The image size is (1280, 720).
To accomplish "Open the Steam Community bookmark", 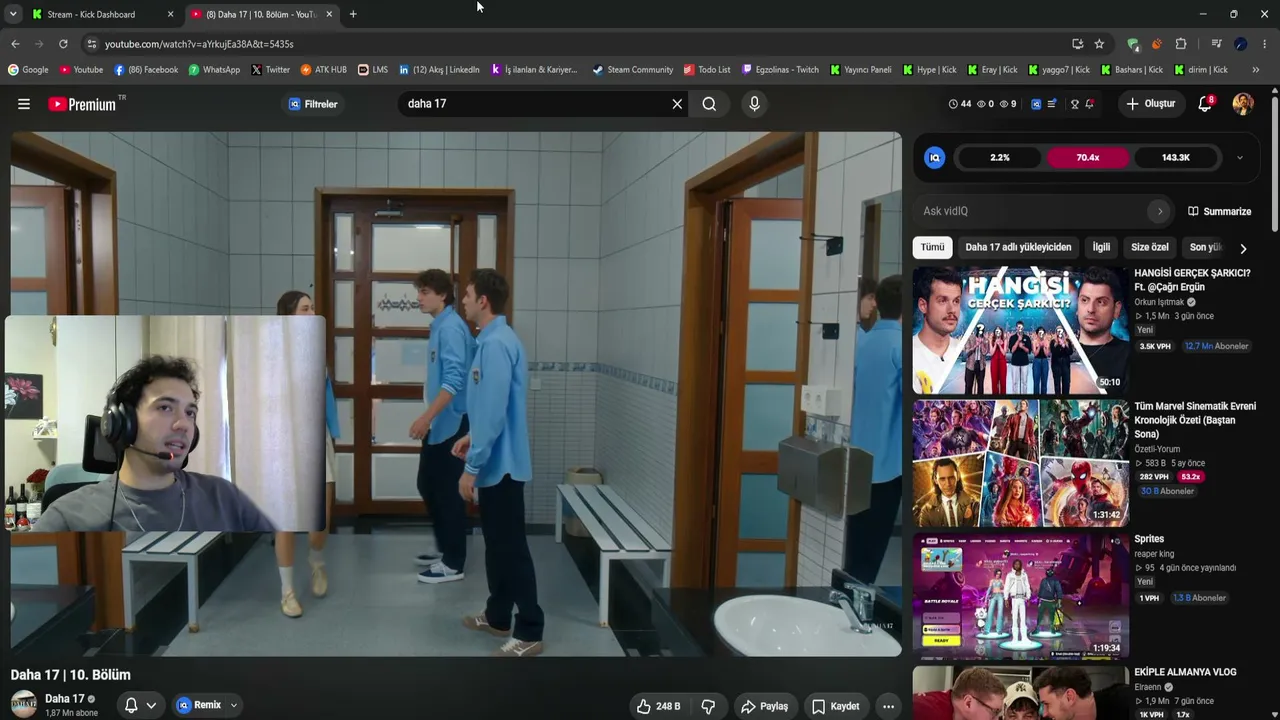I will [x=632, y=70].
